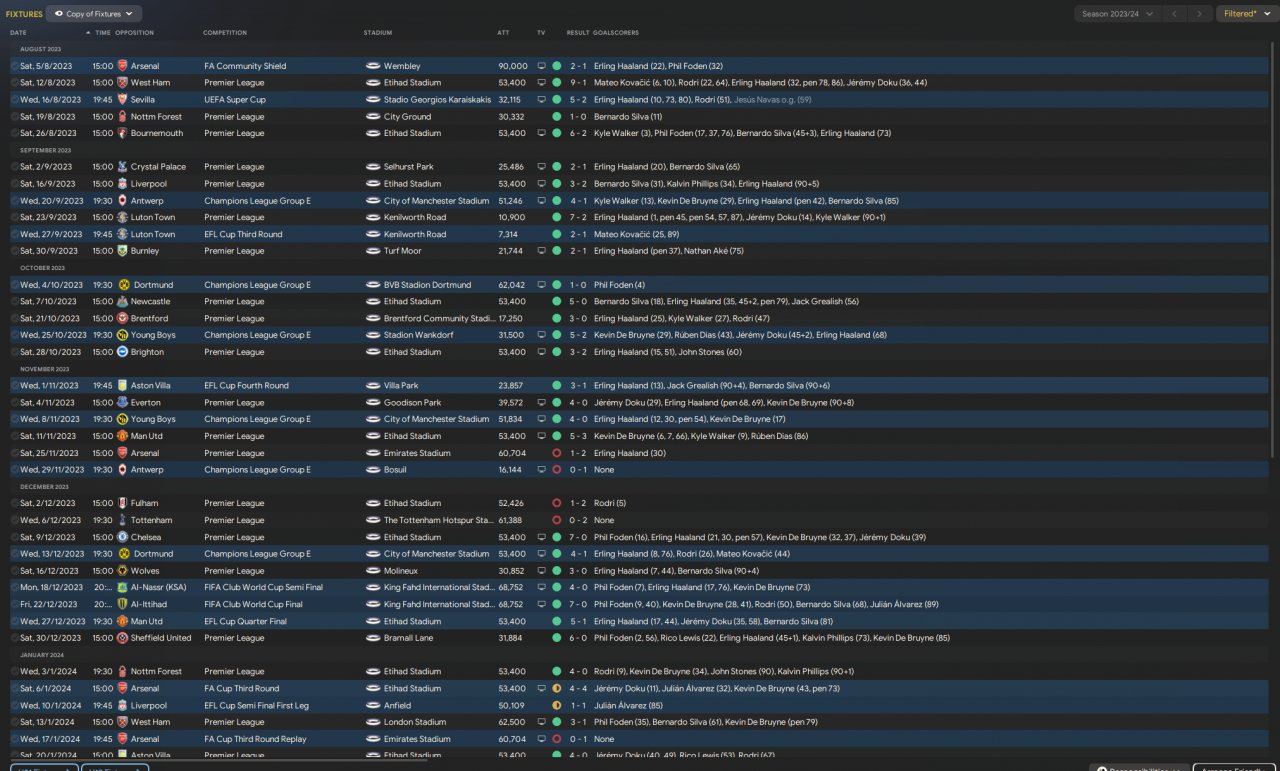
Task: Click the Bournemouth club badge icon
Action: pos(123,133)
